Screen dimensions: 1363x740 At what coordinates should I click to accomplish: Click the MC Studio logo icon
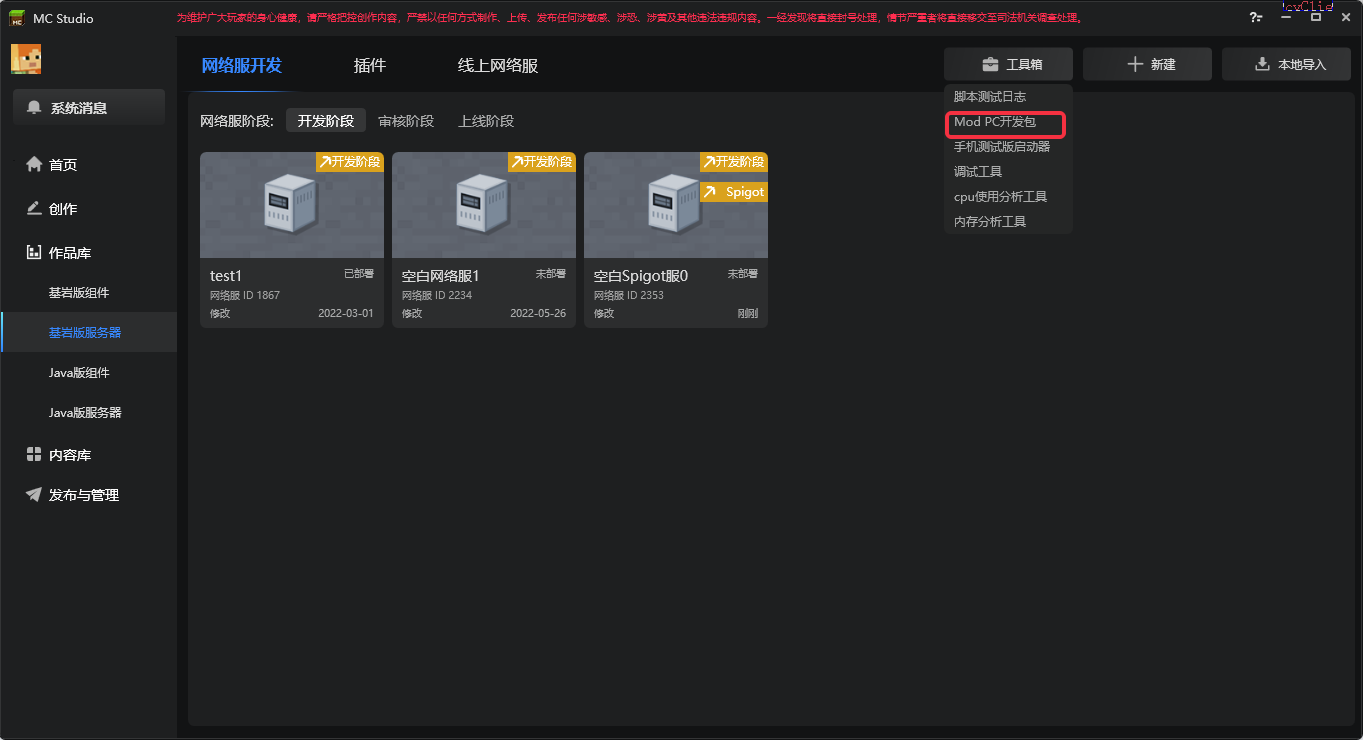point(17,18)
